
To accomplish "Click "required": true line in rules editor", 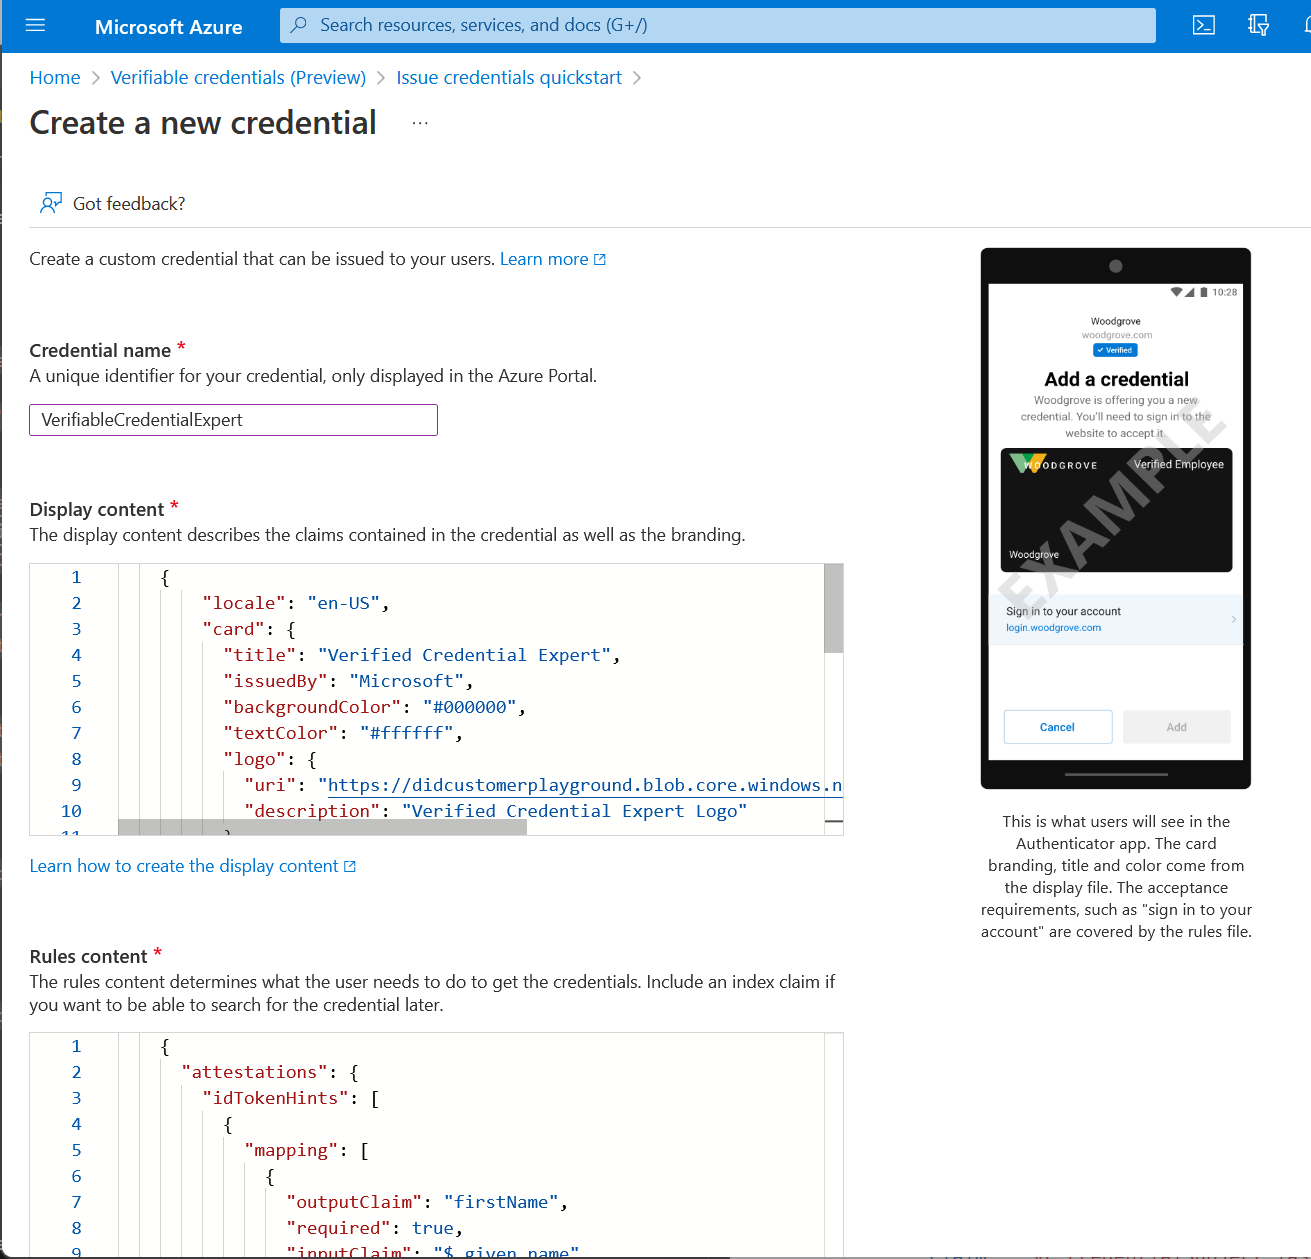I will click(374, 1228).
